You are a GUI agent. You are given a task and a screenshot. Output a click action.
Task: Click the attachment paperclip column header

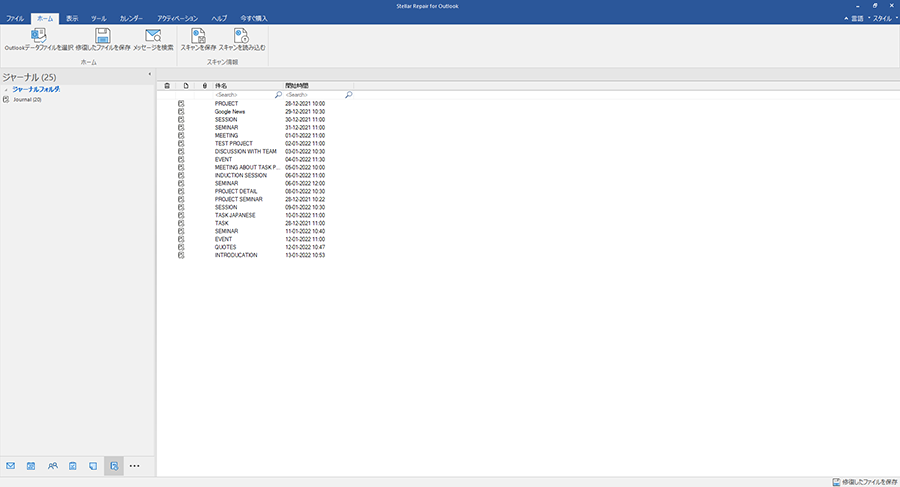click(204, 86)
